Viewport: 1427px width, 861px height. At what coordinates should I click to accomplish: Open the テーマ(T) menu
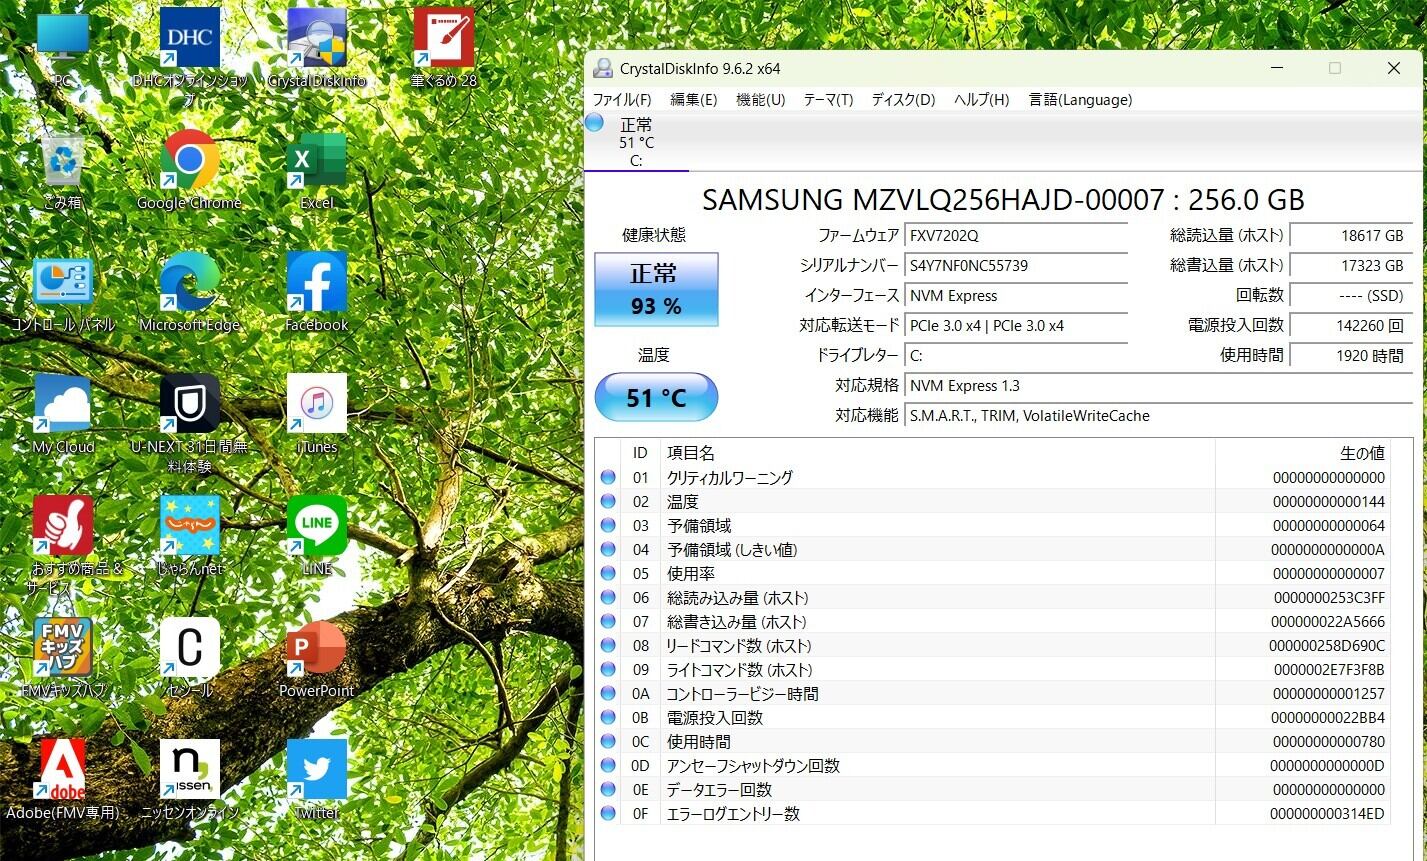[828, 100]
